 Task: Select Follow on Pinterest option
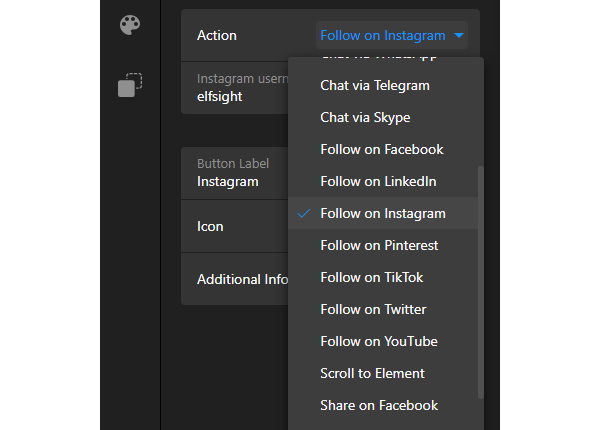379,245
